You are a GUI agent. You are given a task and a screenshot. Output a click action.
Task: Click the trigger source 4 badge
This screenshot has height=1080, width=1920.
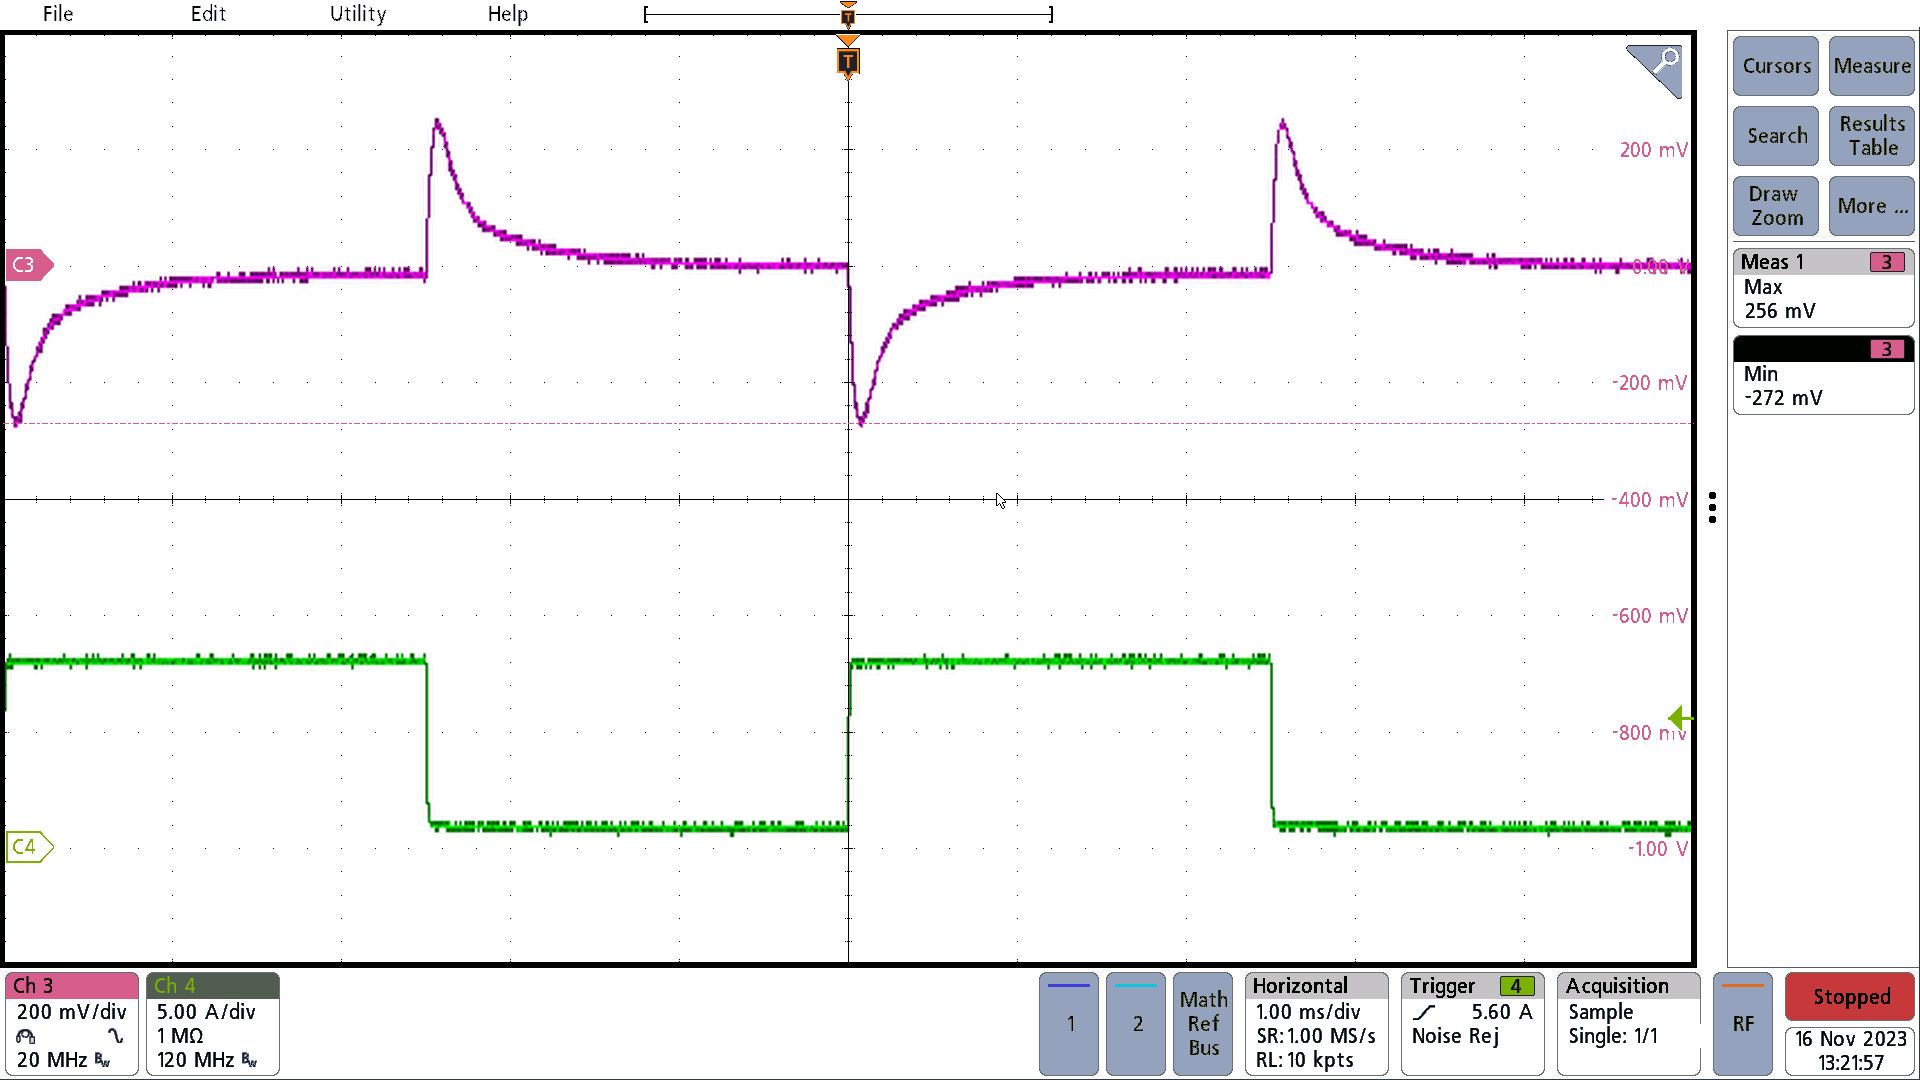point(1516,986)
